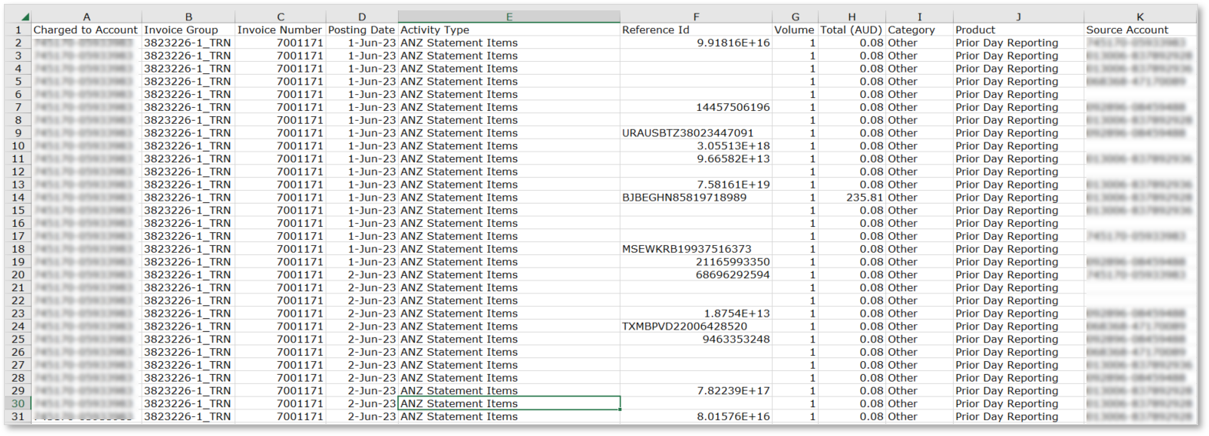Viewport: 1209px width, 436px height.
Task: Select column E header
Action: coord(509,17)
